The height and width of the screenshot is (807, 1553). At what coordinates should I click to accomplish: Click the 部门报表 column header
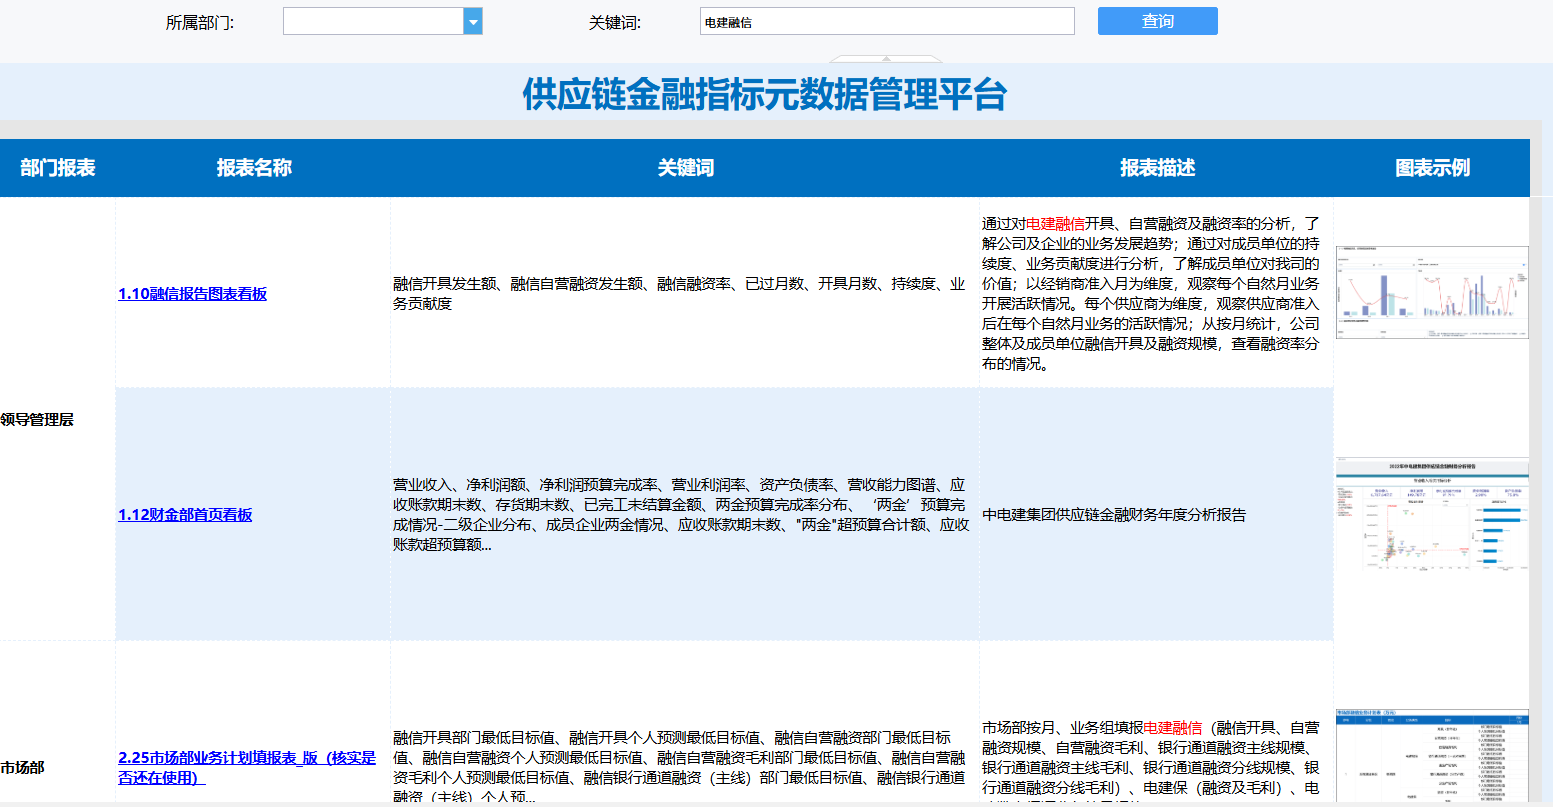point(58,168)
